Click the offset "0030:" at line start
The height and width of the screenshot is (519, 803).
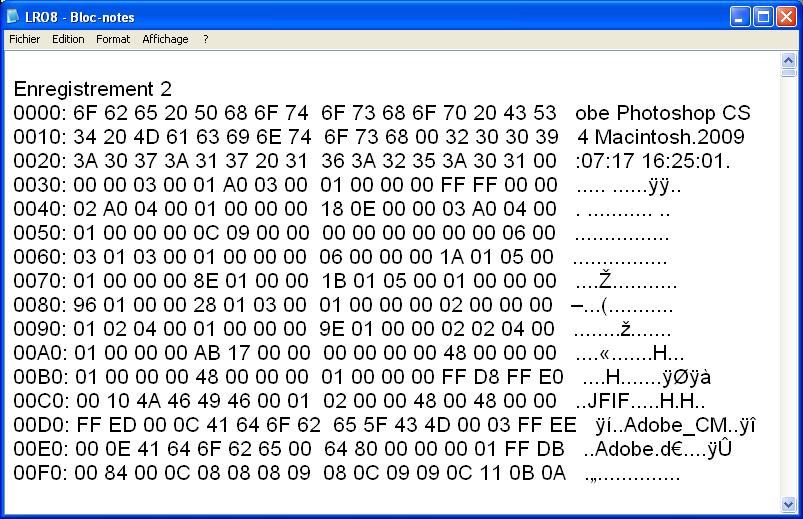point(40,184)
